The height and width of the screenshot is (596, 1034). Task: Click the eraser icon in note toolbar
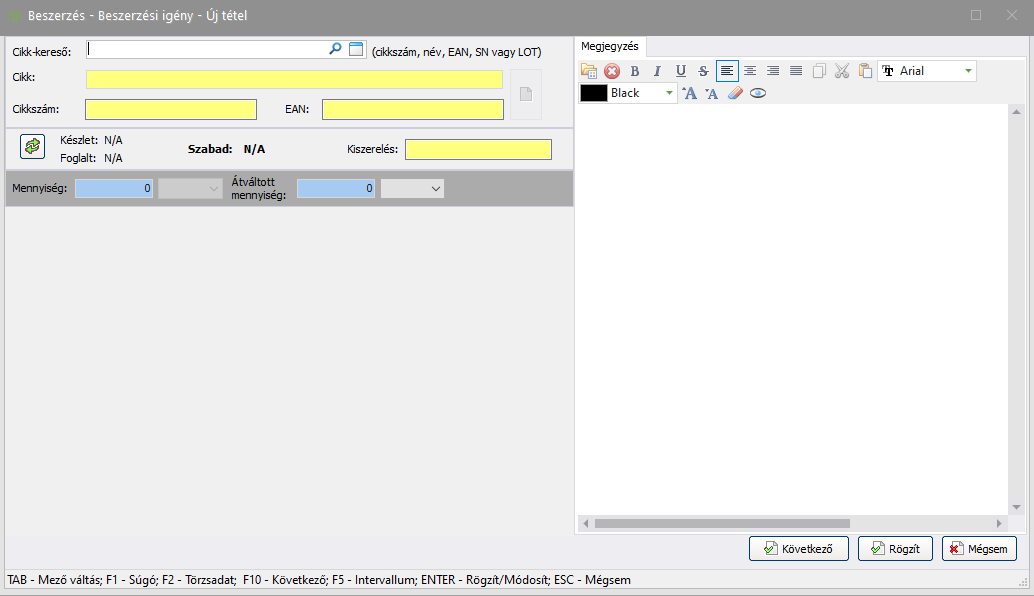coord(735,93)
